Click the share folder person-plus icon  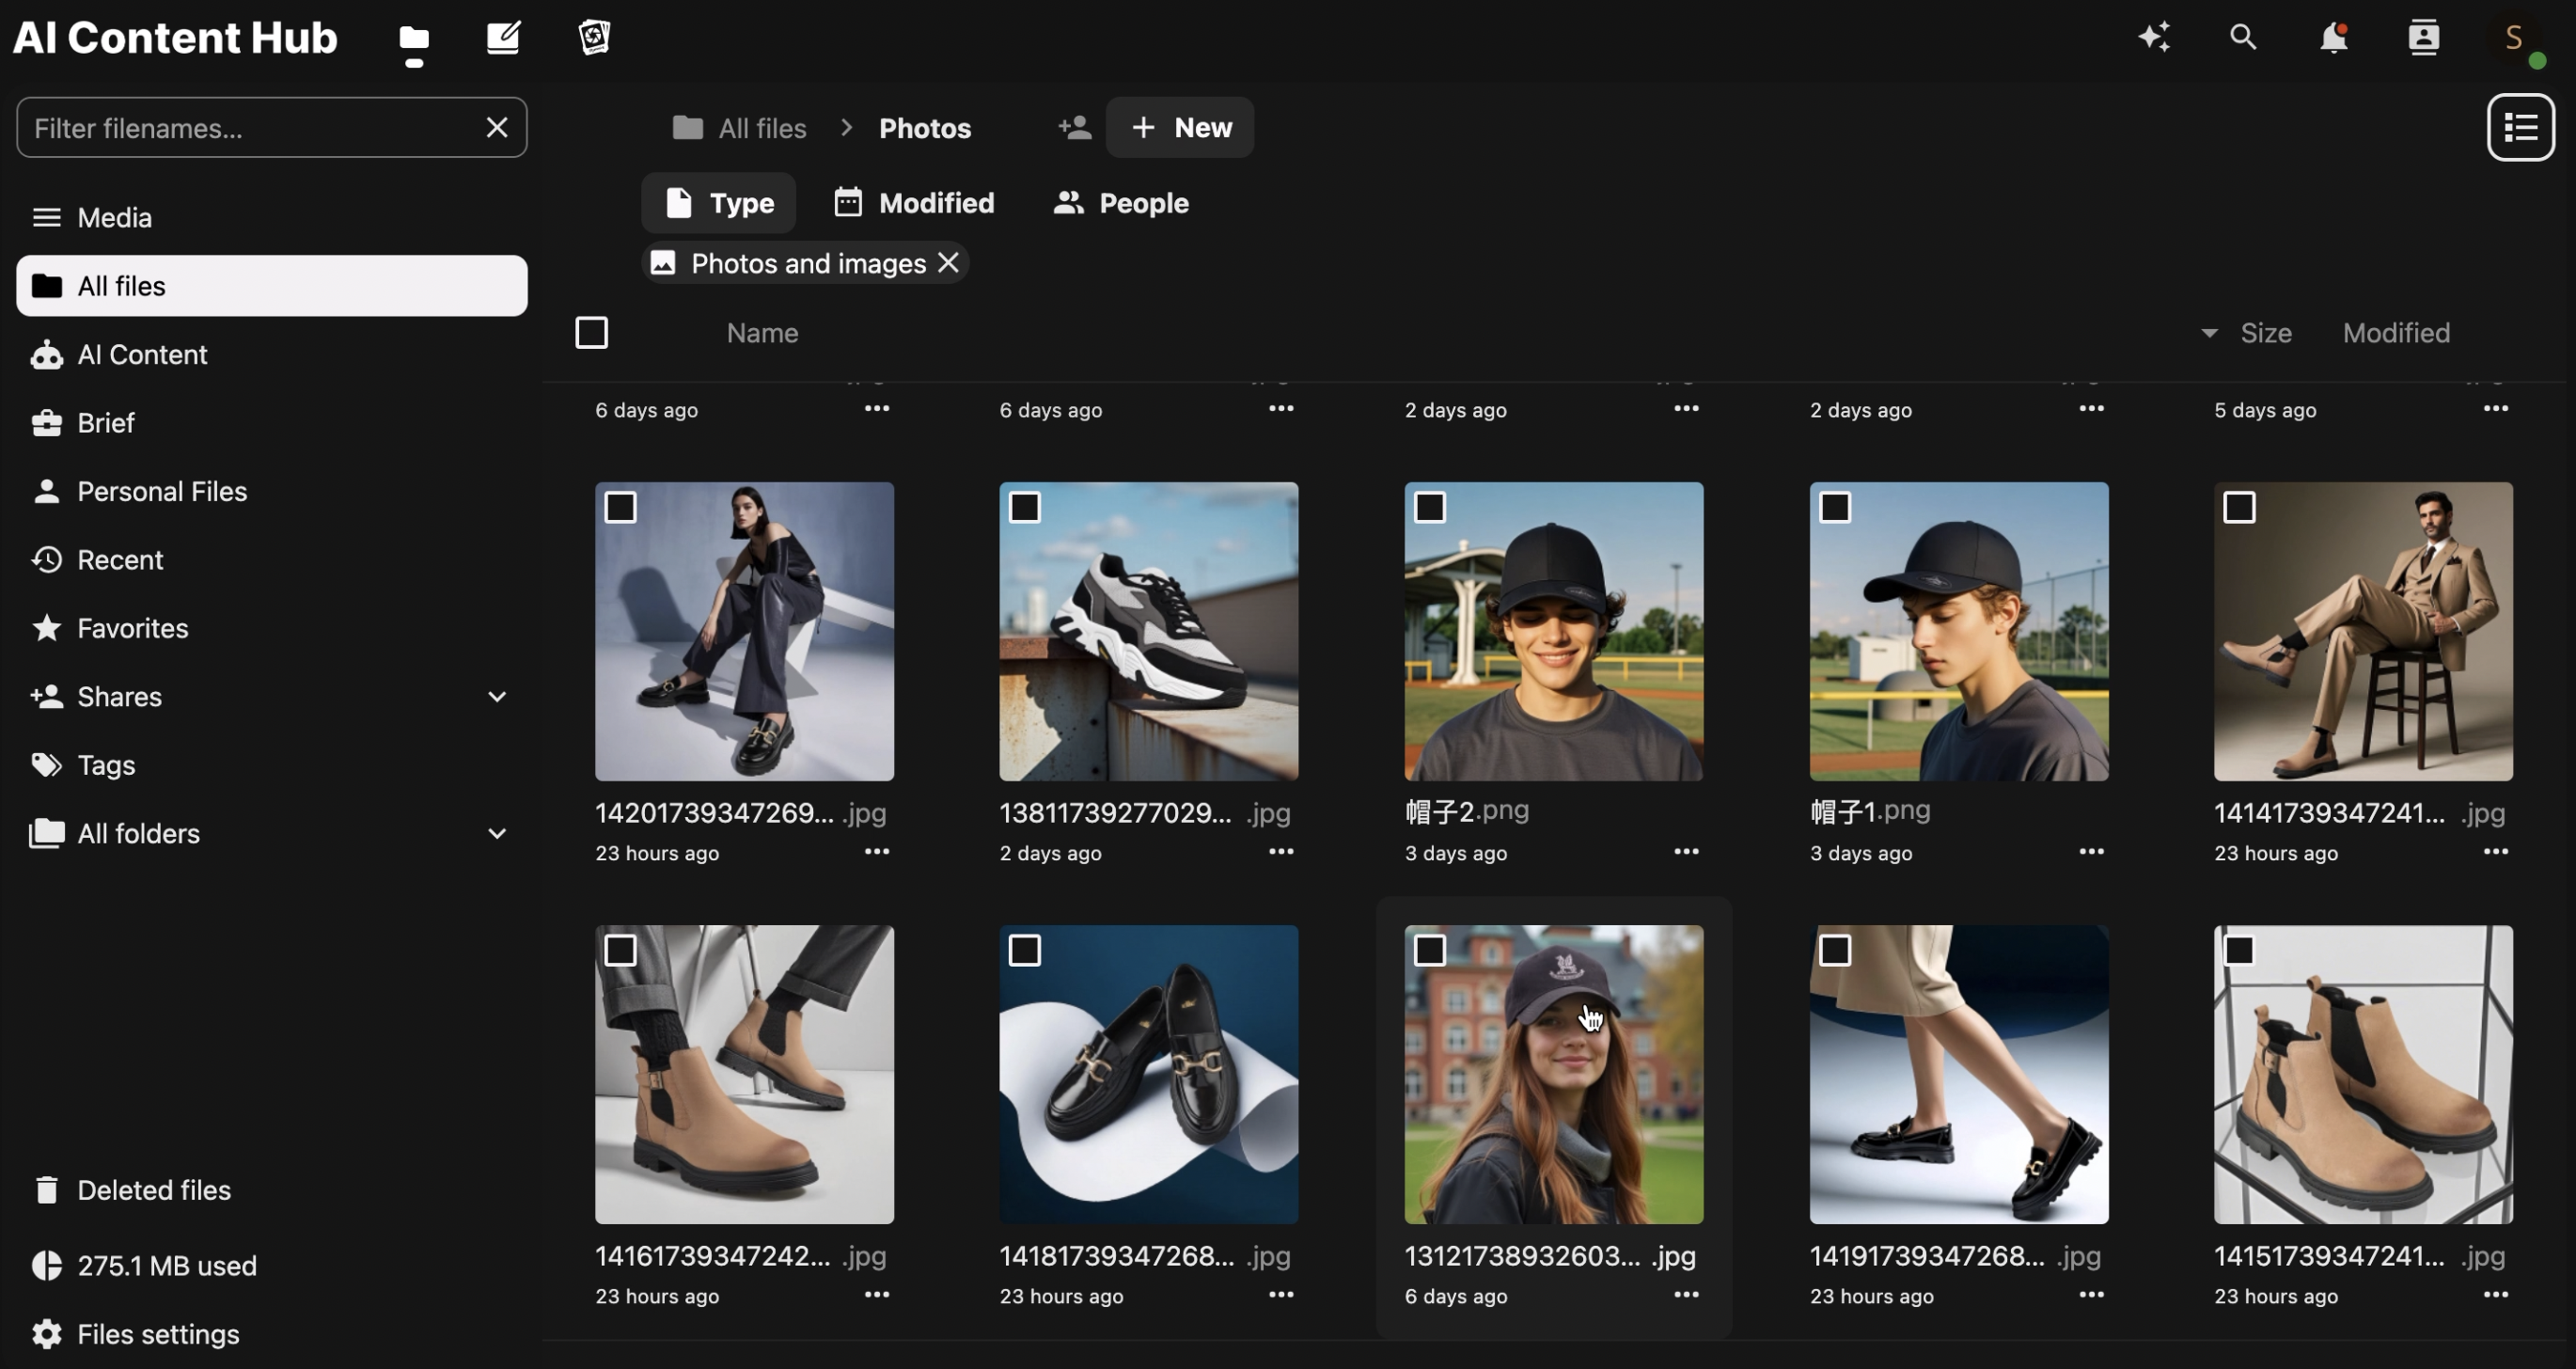pos(1074,127)
